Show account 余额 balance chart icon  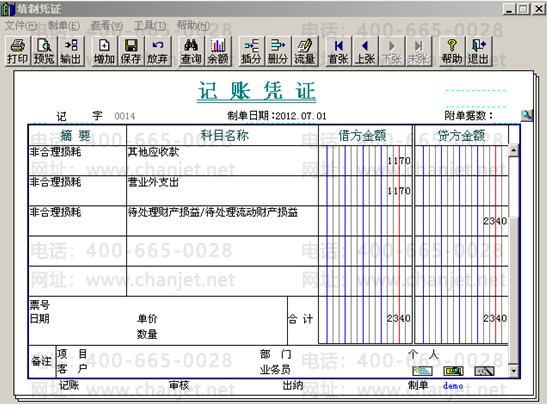coord(218,52)
